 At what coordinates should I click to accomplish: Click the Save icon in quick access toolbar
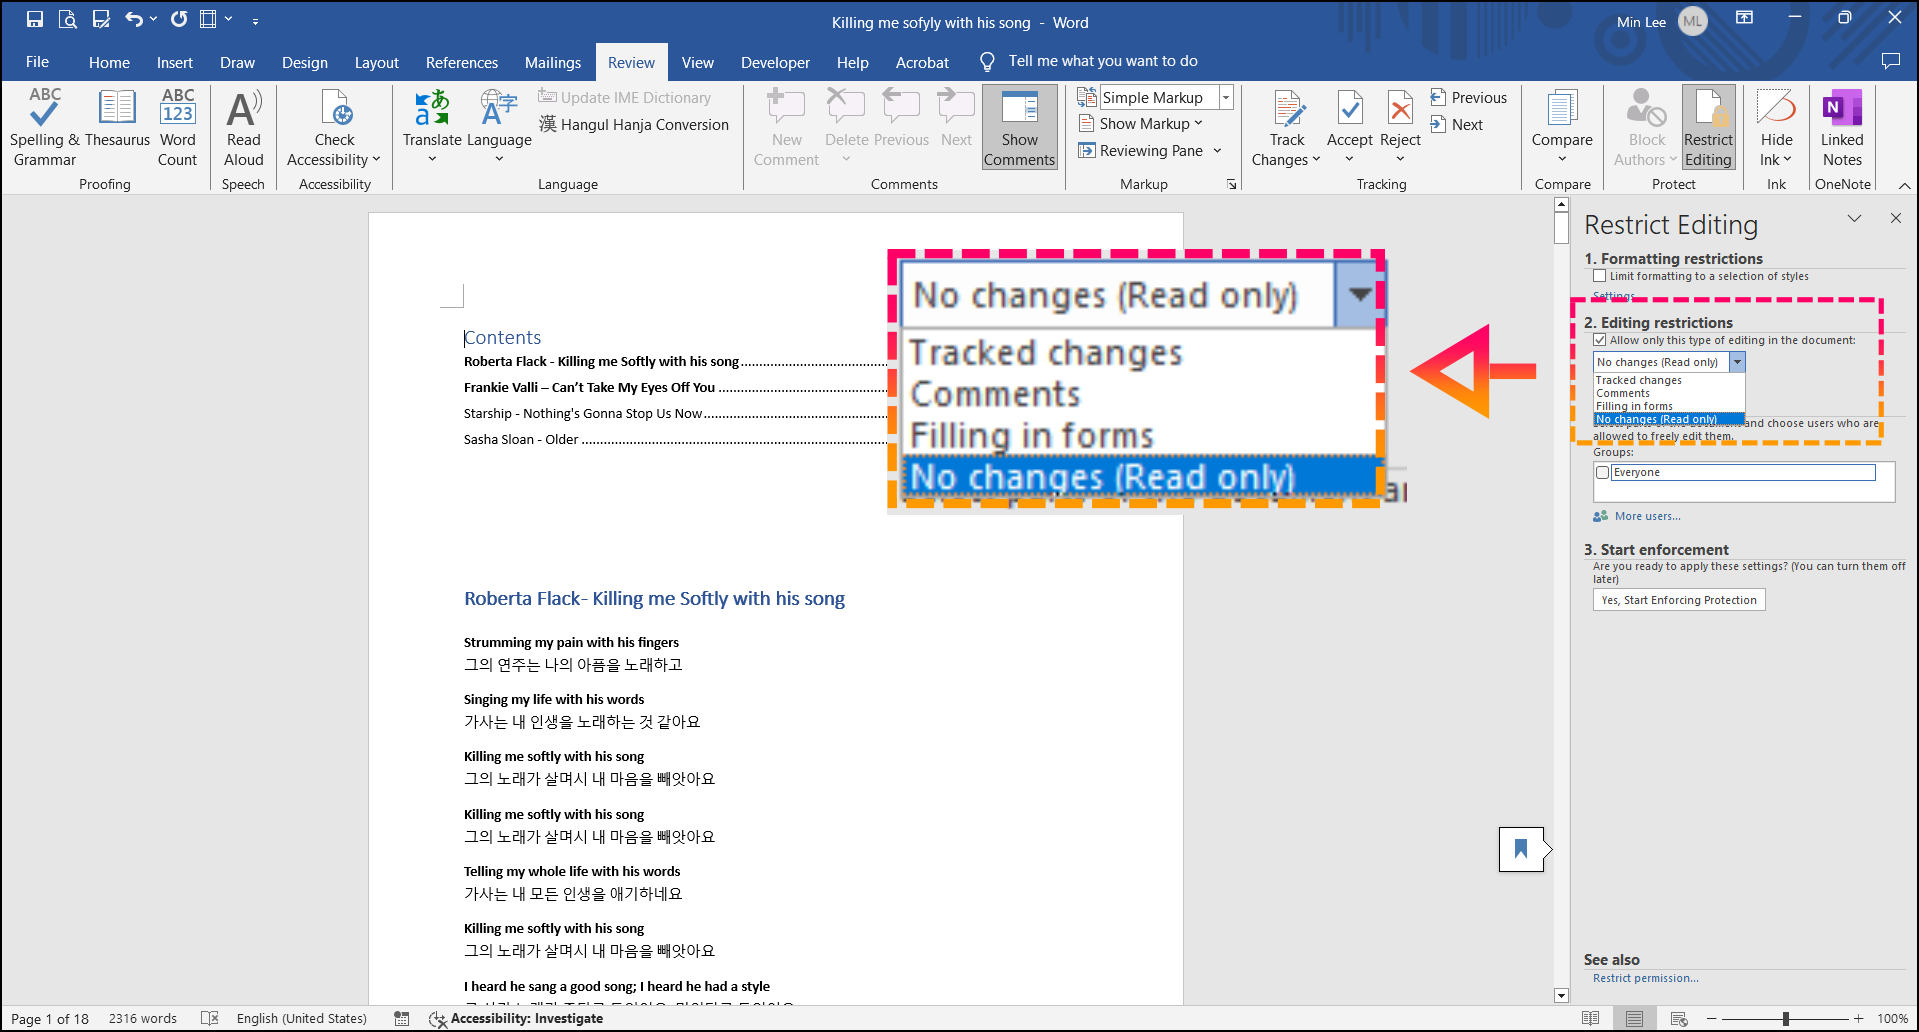pyautogui.click(x=35, y=19)
